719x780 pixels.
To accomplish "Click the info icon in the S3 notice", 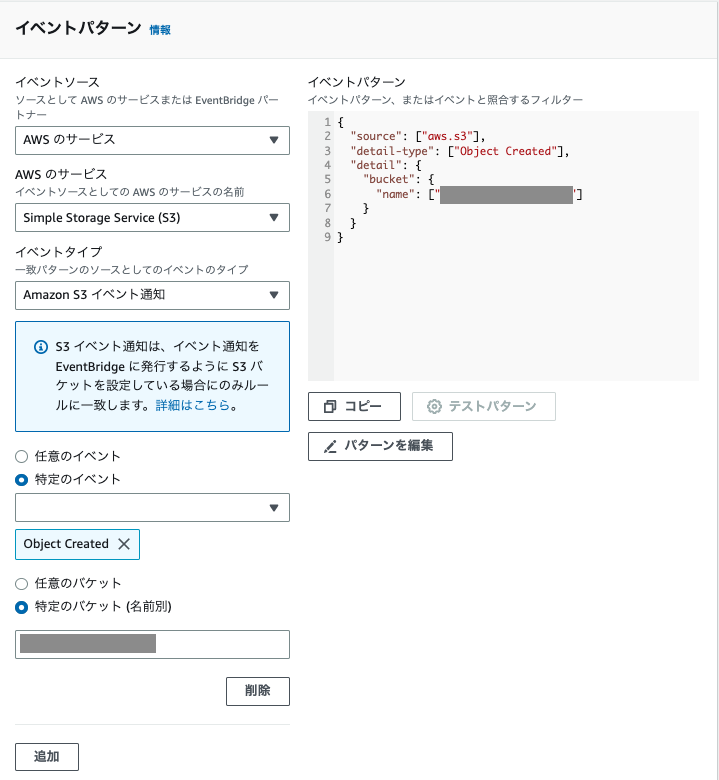I will coord(41,347).
